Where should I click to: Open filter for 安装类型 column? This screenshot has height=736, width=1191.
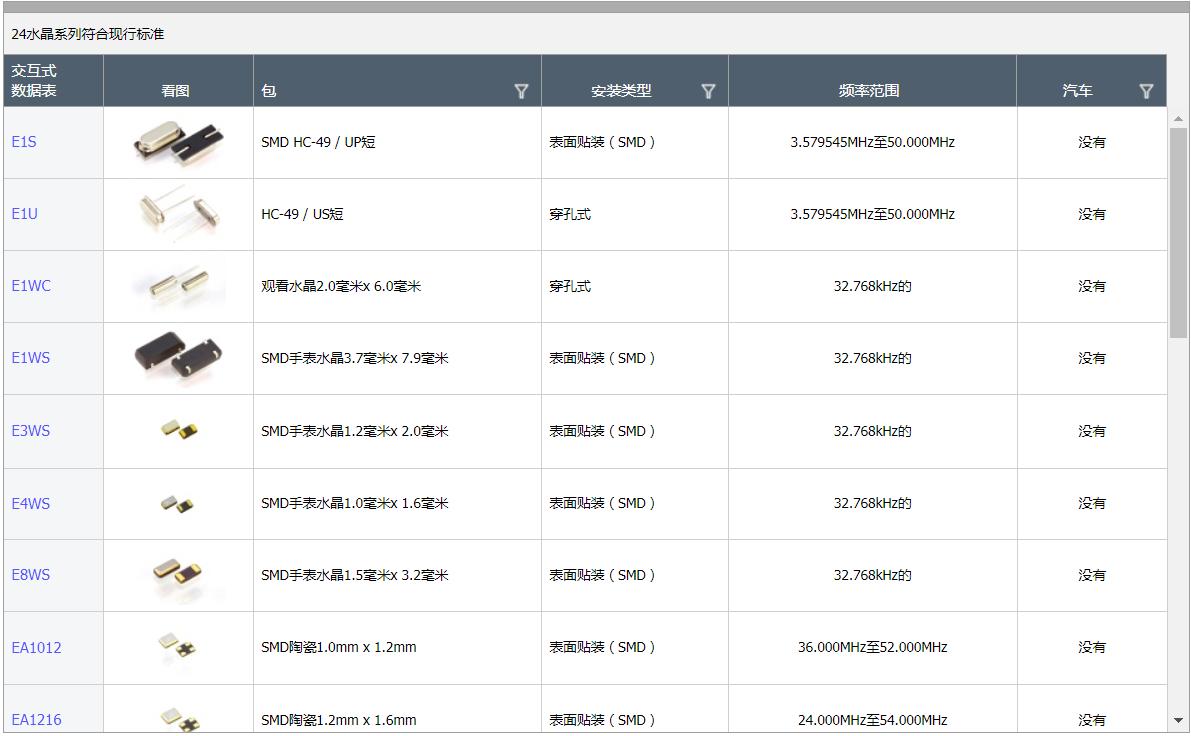coord(708,91)
